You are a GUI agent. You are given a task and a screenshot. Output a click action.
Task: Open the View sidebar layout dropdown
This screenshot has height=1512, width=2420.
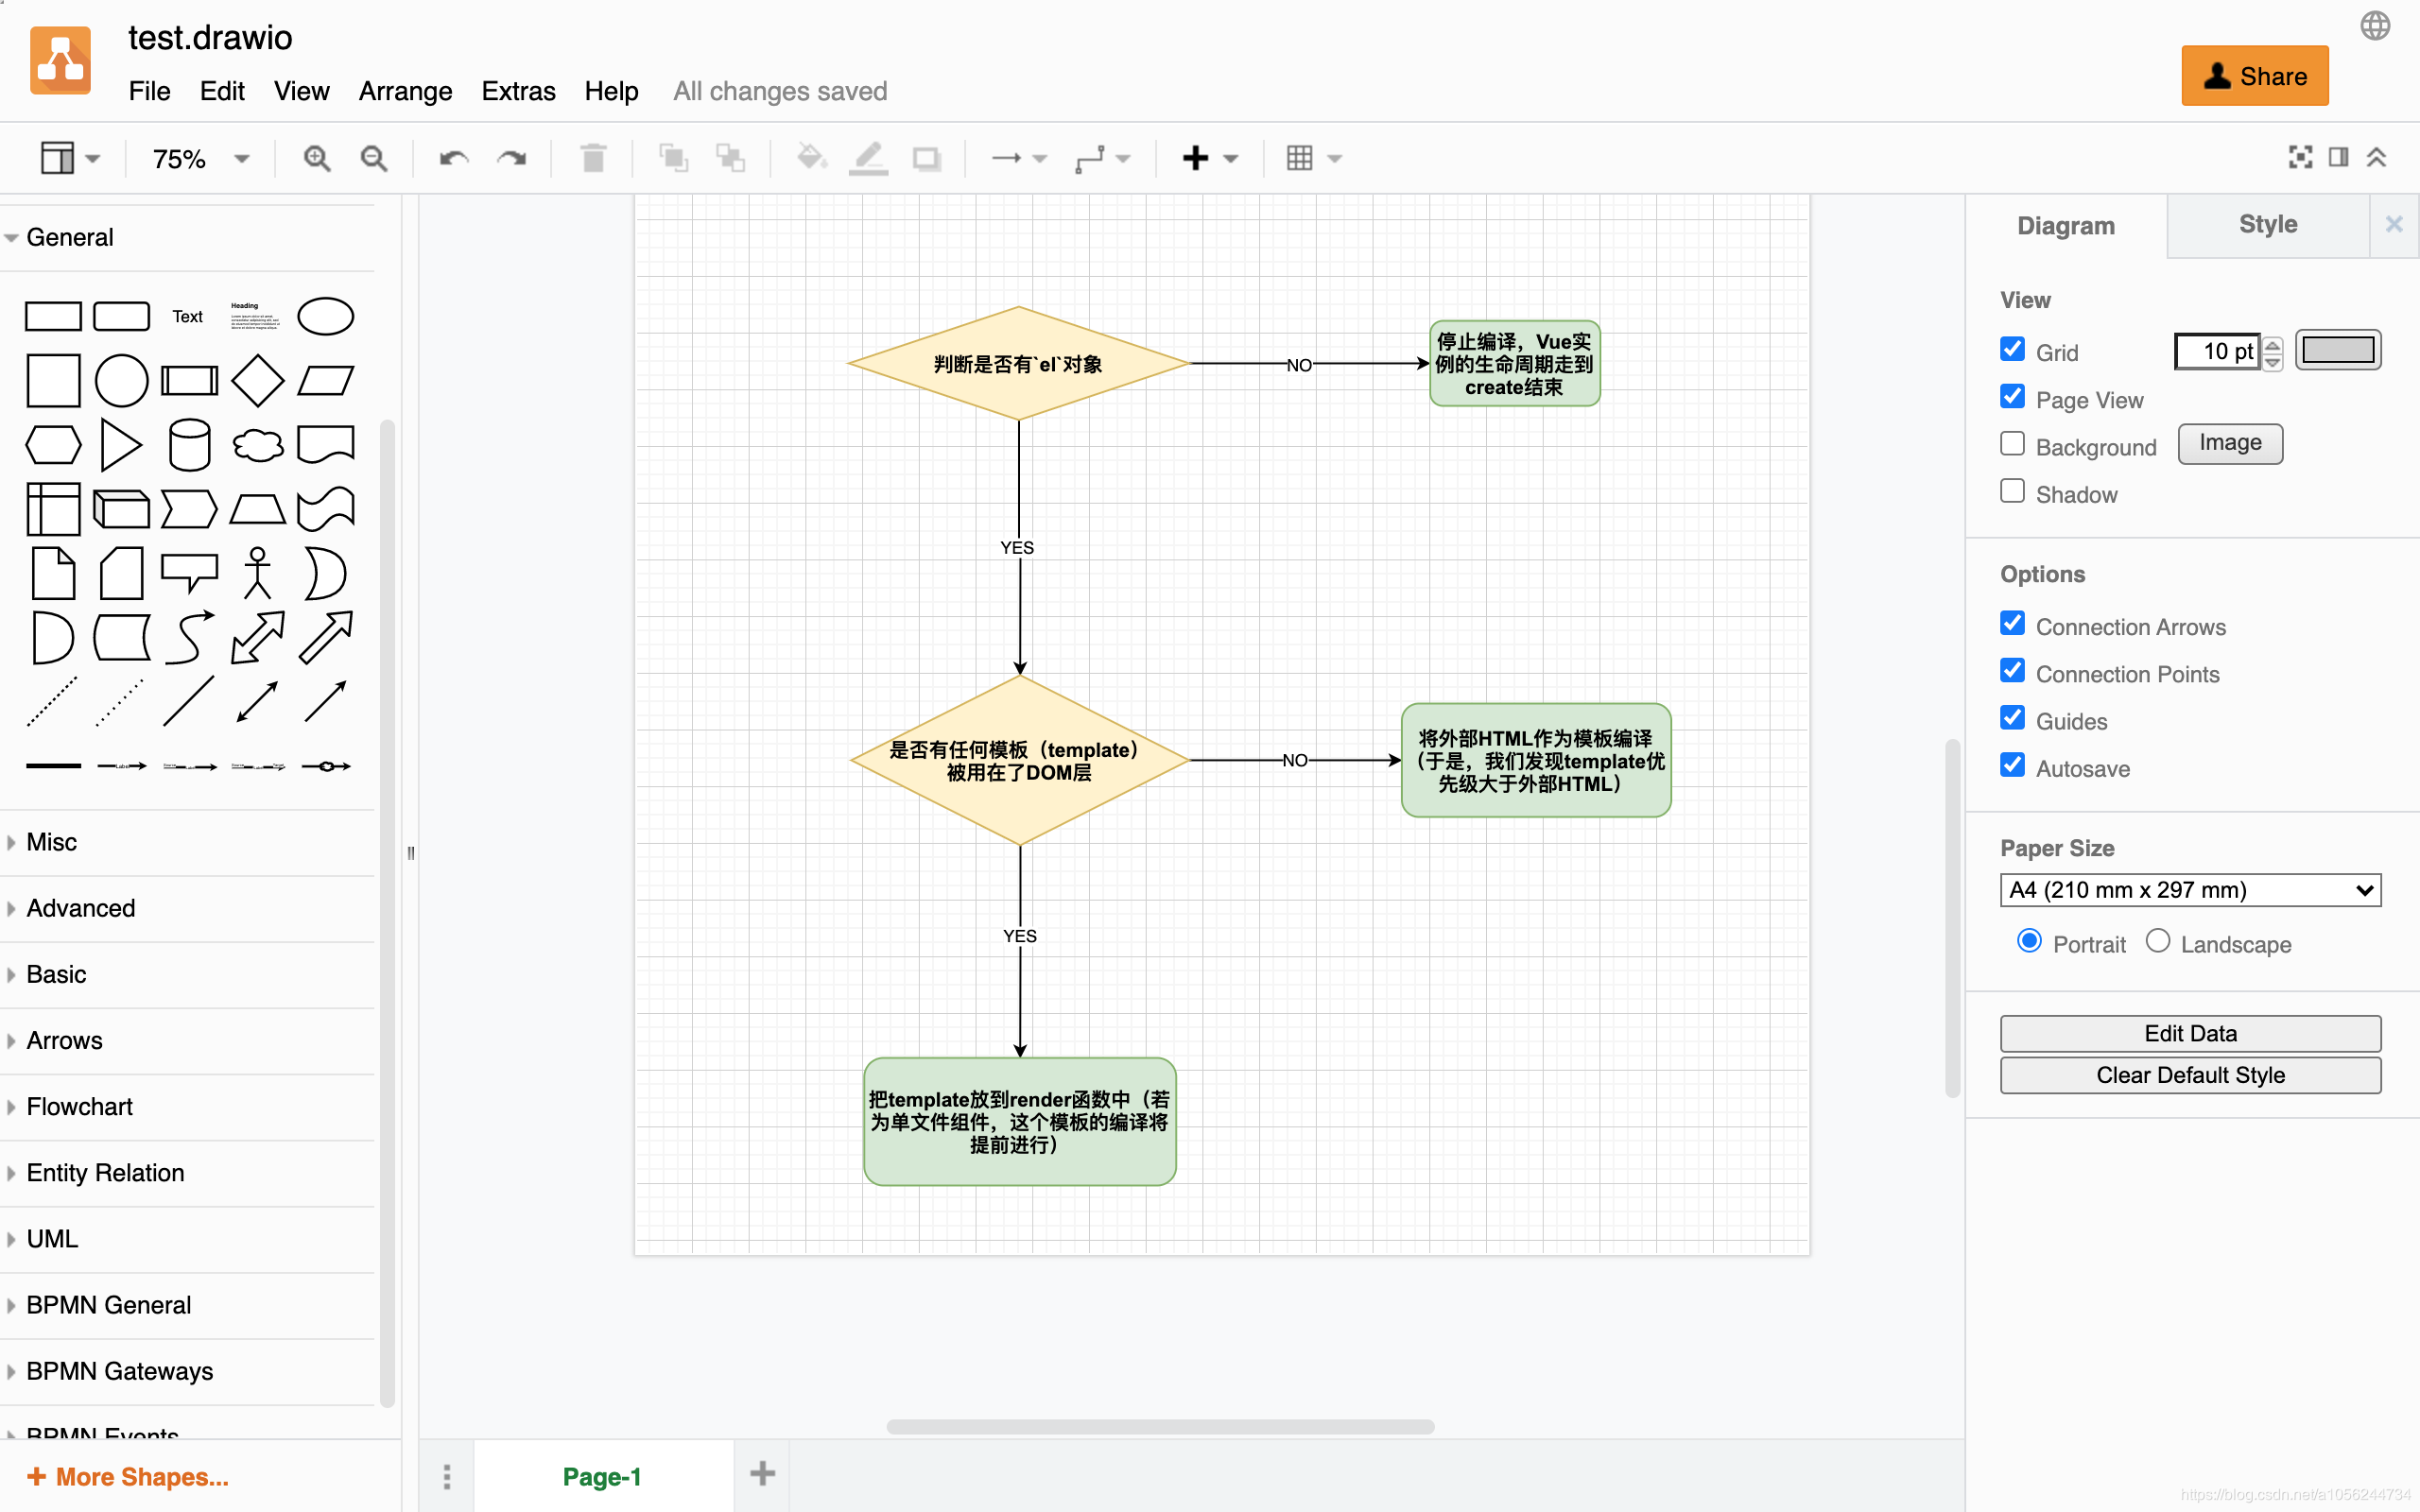[70, 158]
